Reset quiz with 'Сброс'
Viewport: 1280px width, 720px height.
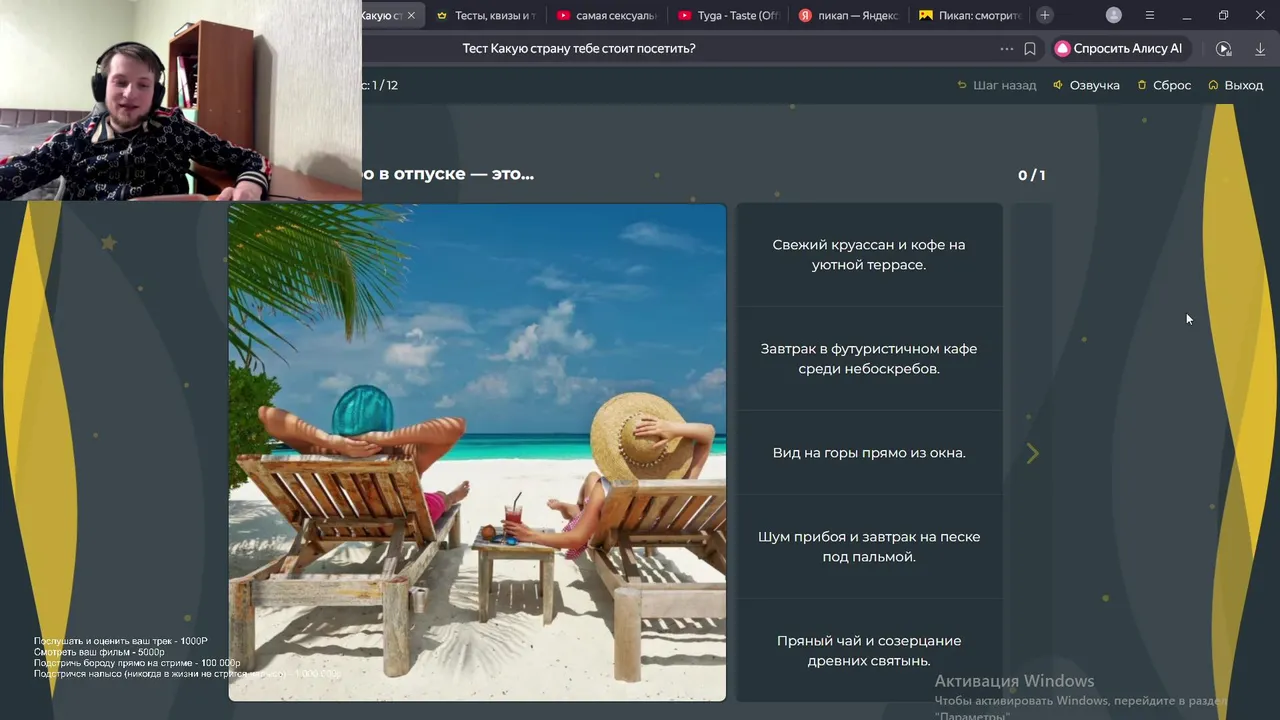(x=1164, y=85)
